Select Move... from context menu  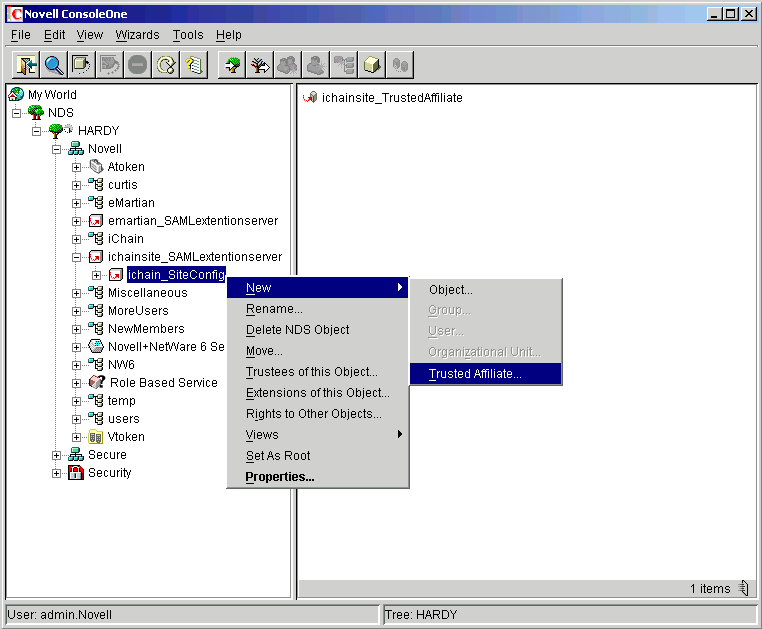(318, 350)
